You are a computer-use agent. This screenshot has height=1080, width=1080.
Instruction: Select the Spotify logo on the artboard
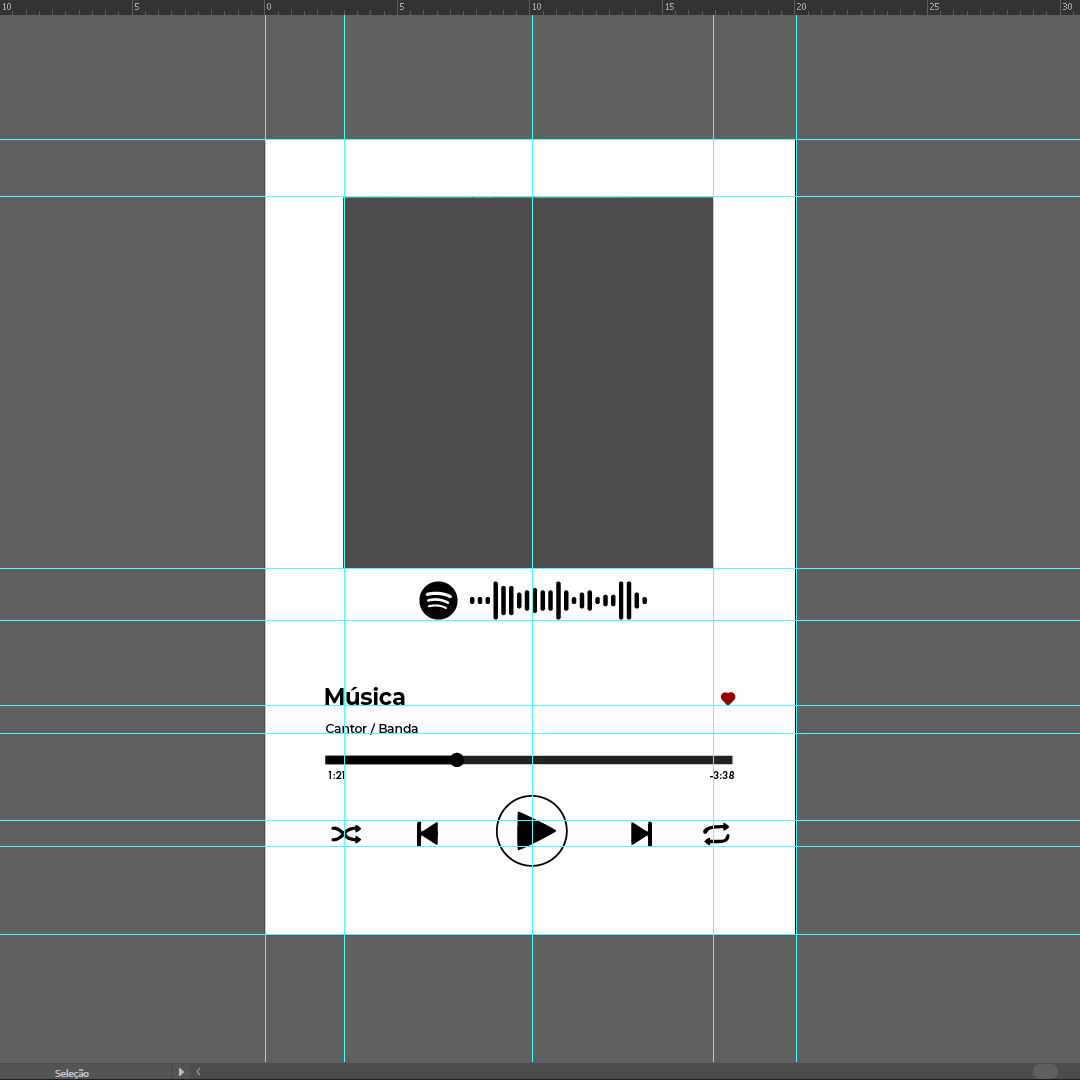coord(438,601)
